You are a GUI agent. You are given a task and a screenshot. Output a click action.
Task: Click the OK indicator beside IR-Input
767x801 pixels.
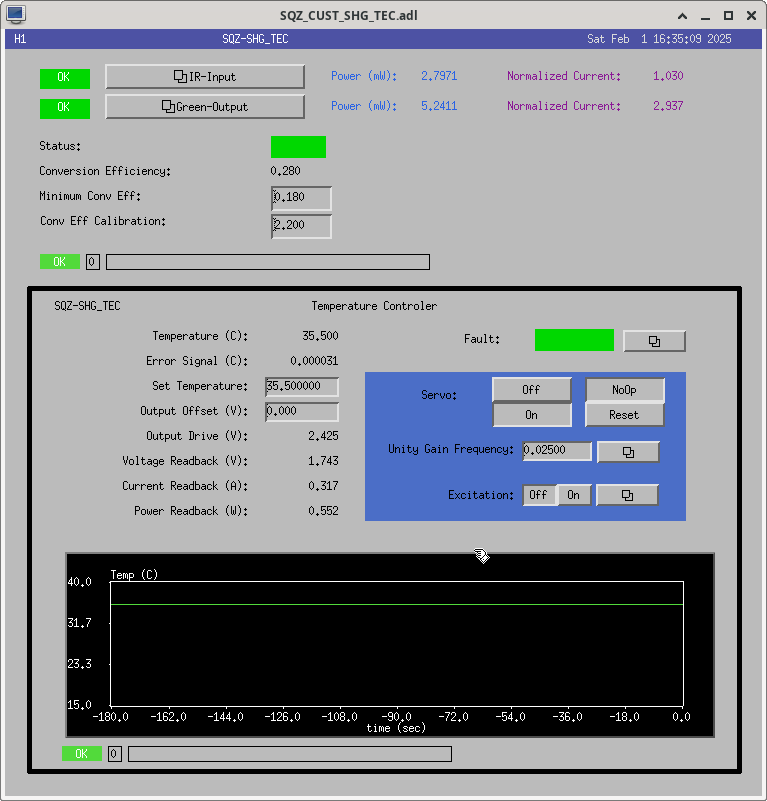pyautogui.click(x=65, y=78)
